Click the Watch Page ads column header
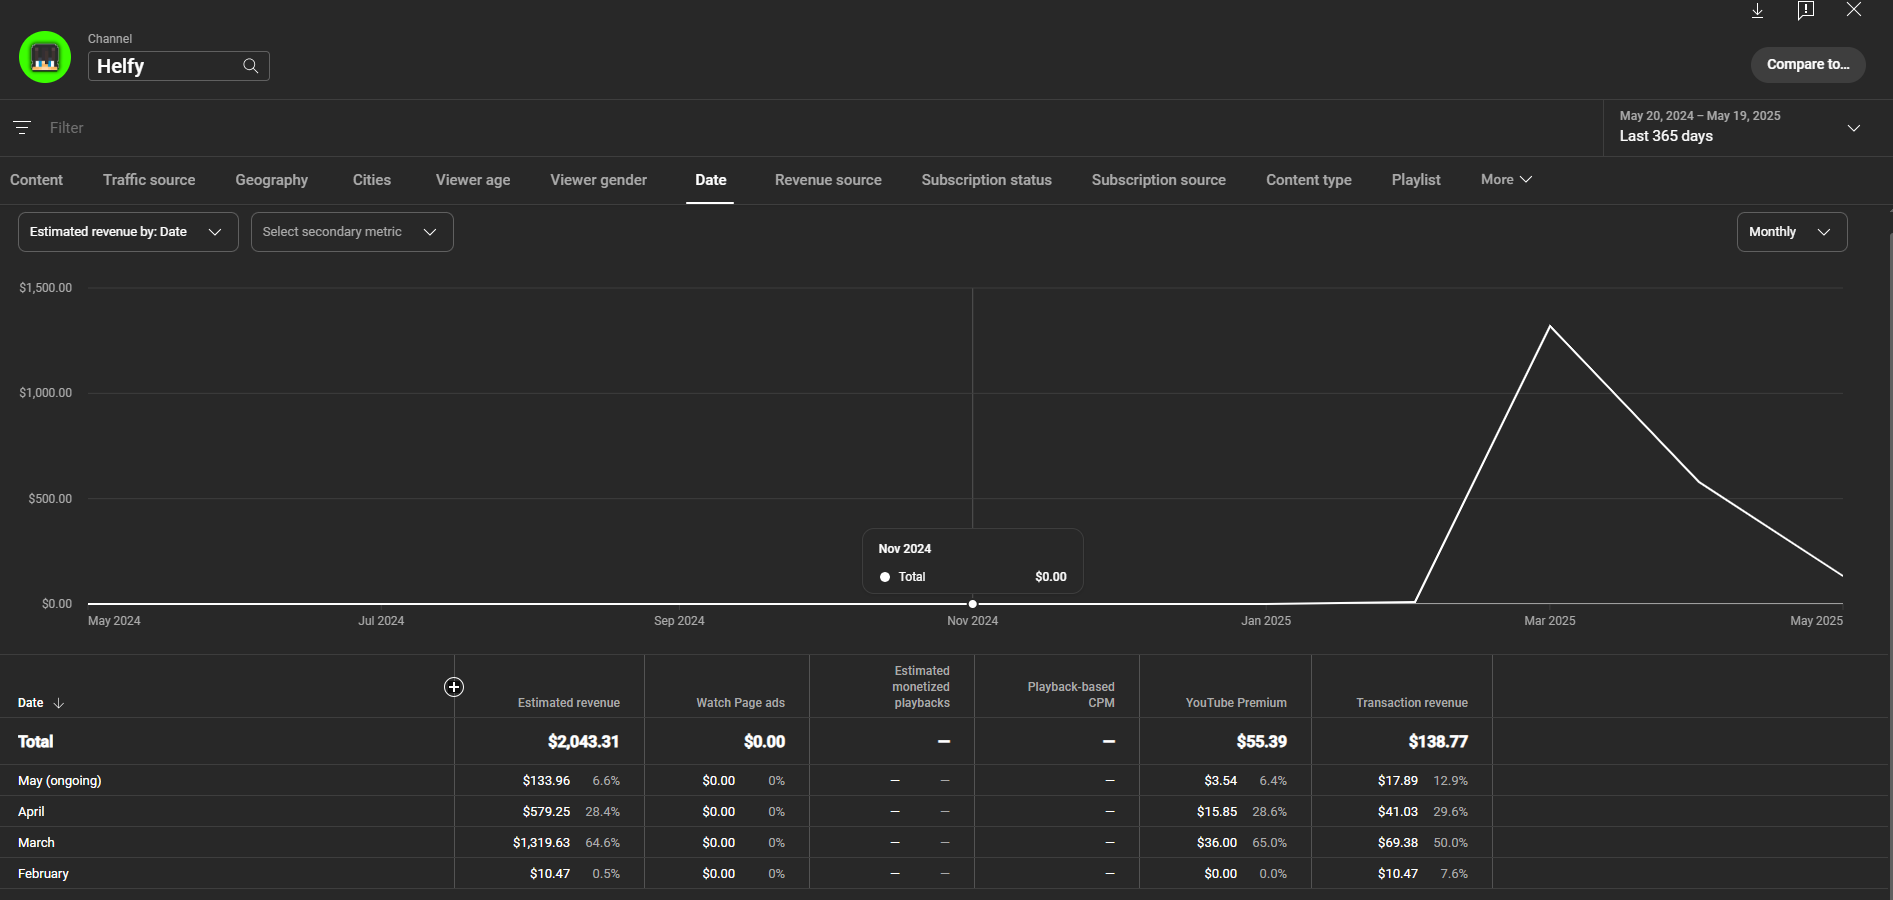1893x900 pixels. (740, 703)
